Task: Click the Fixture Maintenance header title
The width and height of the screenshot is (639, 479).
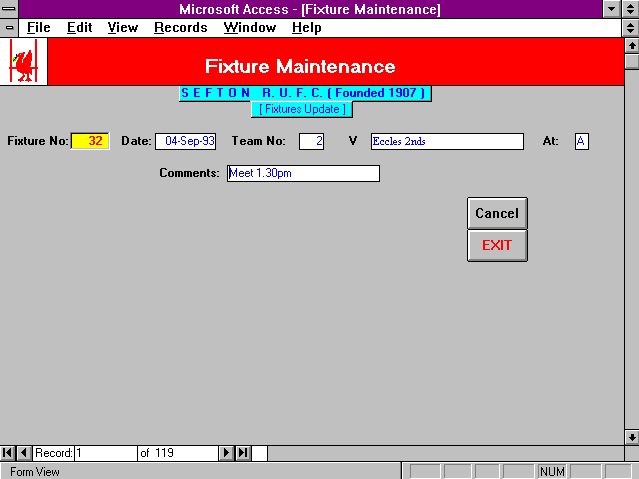Action: pyautogui.click(x=300, y=66)
